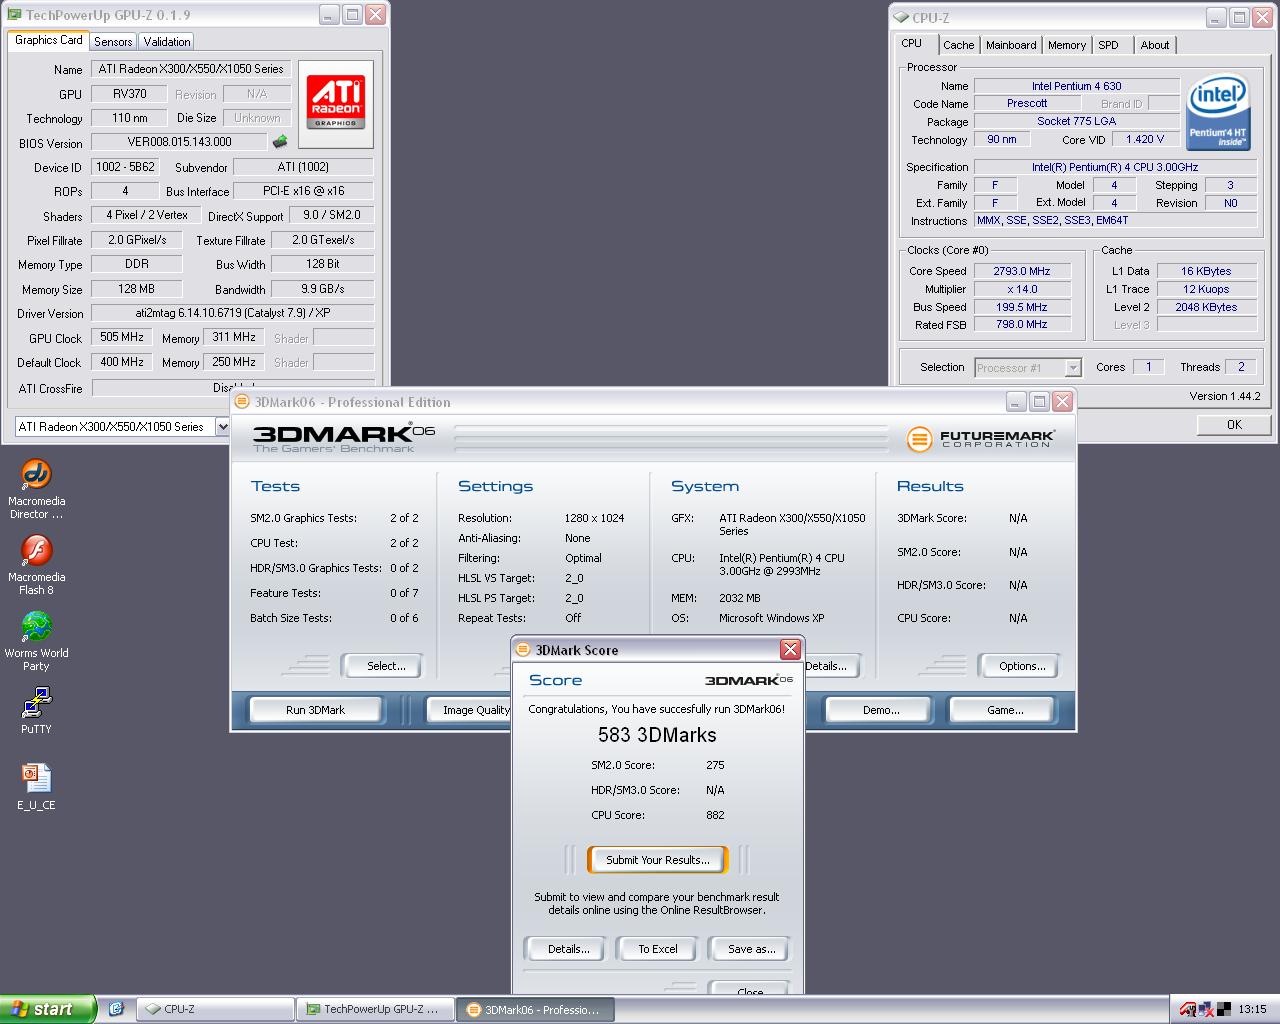The height and width of the screenshot is (1024, 1280).
Task: Open the CPU-Z About tab
Action: [1155, 45]
